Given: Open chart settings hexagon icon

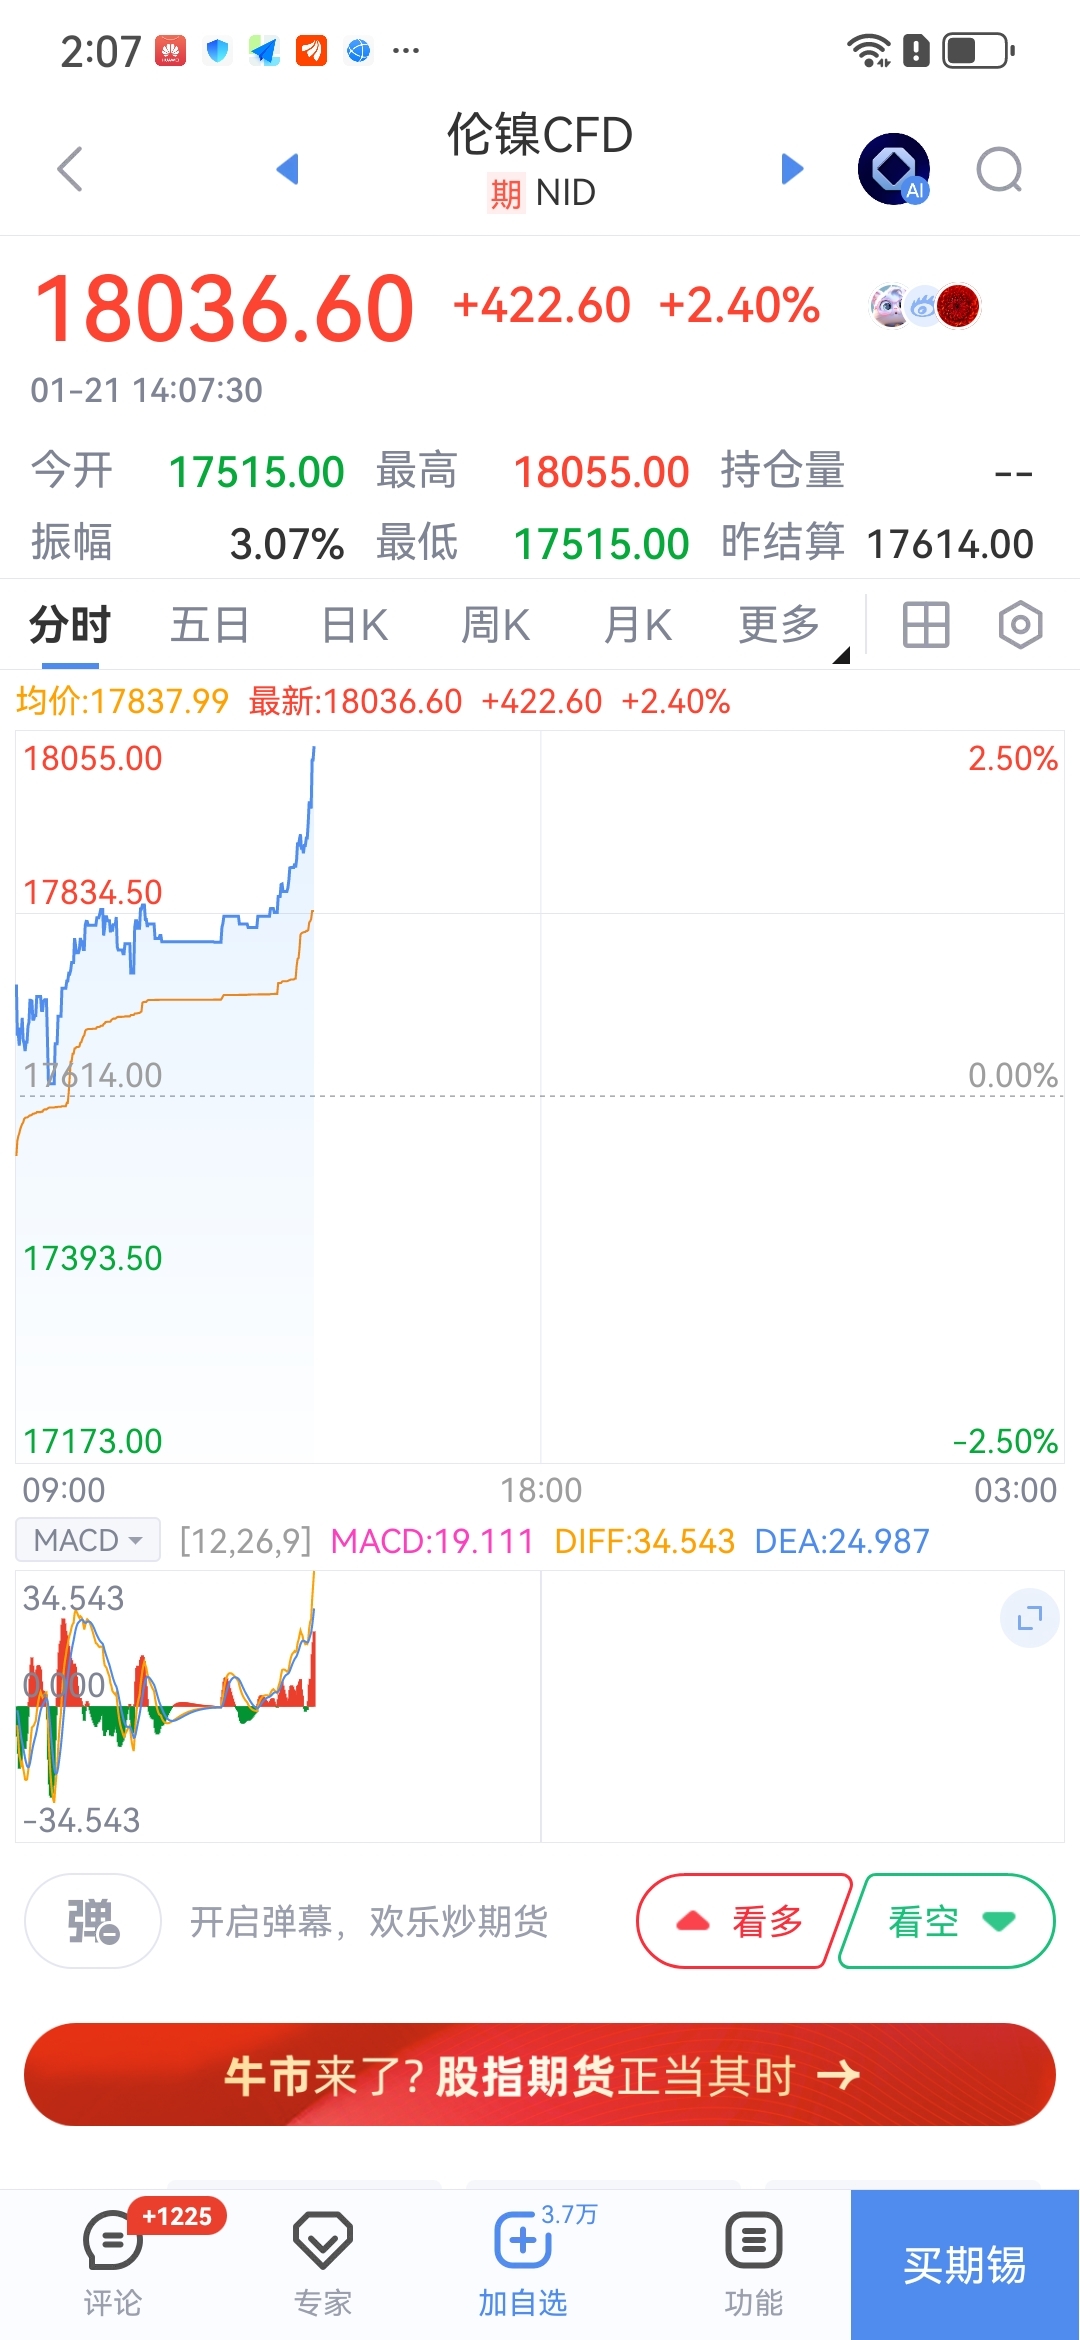Looking at the screenshot, I should tap(1020, 625).
